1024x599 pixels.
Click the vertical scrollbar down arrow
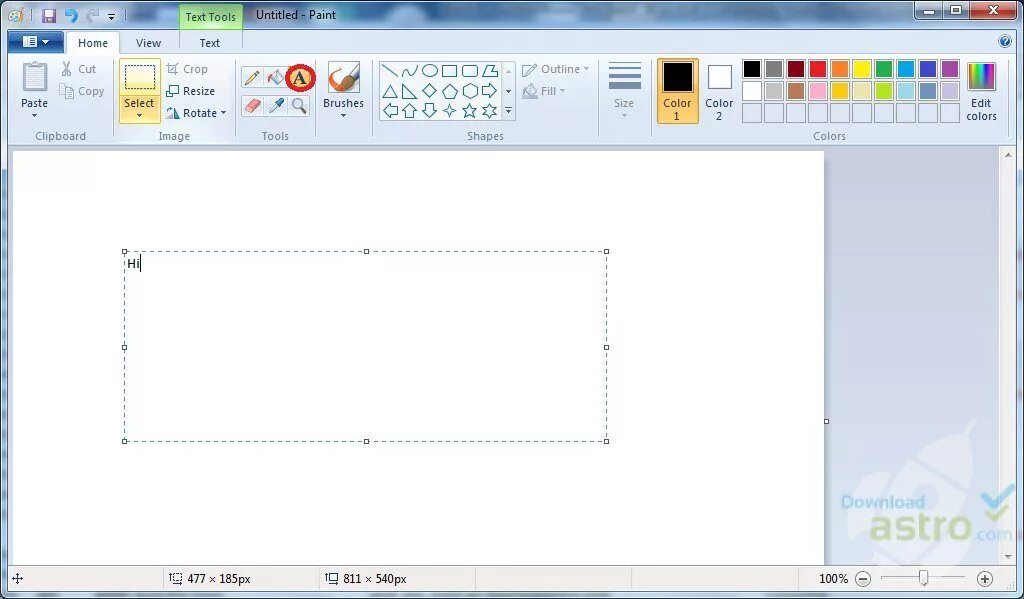(x=1008, y=557)
